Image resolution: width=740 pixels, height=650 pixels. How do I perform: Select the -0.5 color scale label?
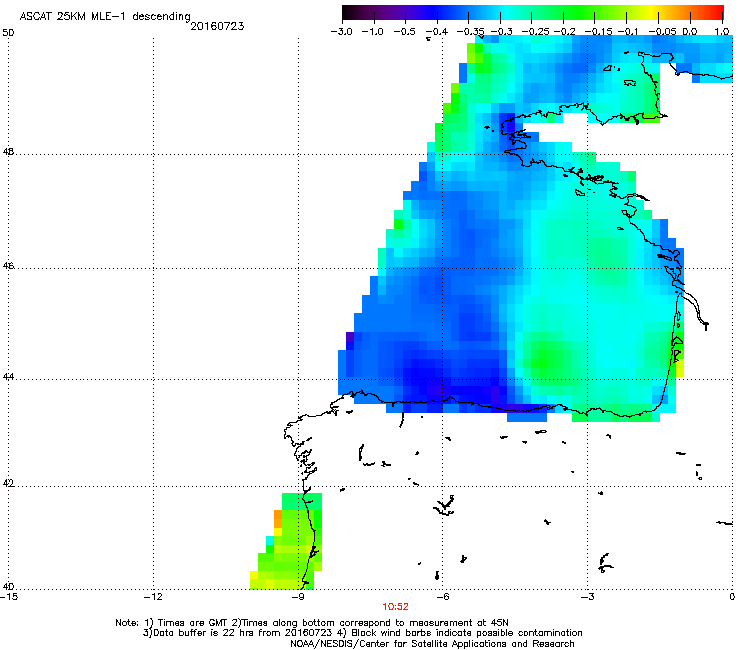[x=404, y=32]
